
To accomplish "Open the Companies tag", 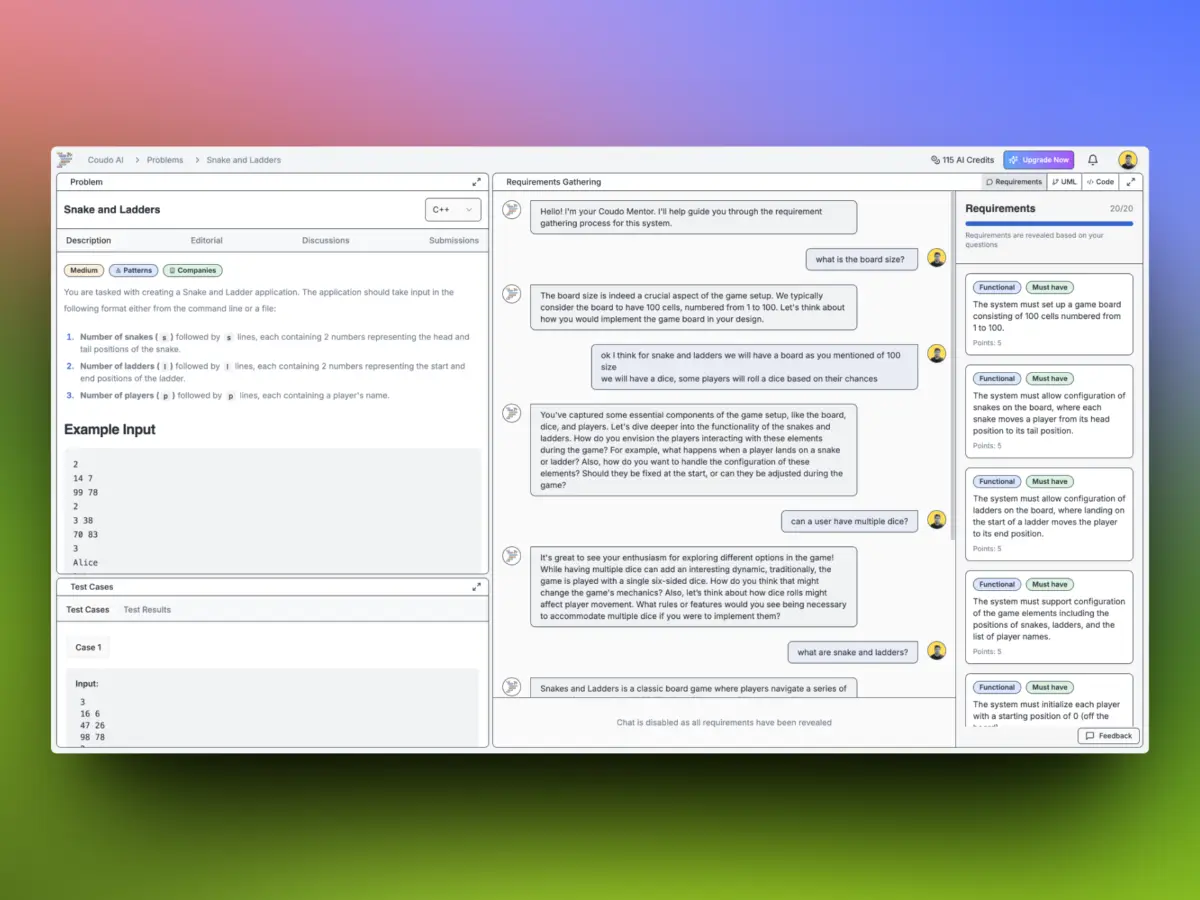I will (193, 270).
